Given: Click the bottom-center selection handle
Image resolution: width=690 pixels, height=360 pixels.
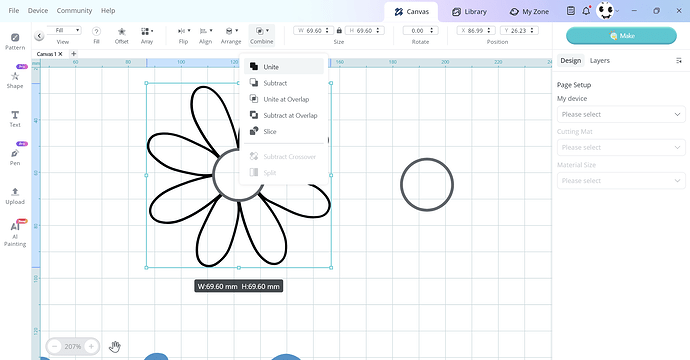Looking at the screenshot, I should pos(239,267).
